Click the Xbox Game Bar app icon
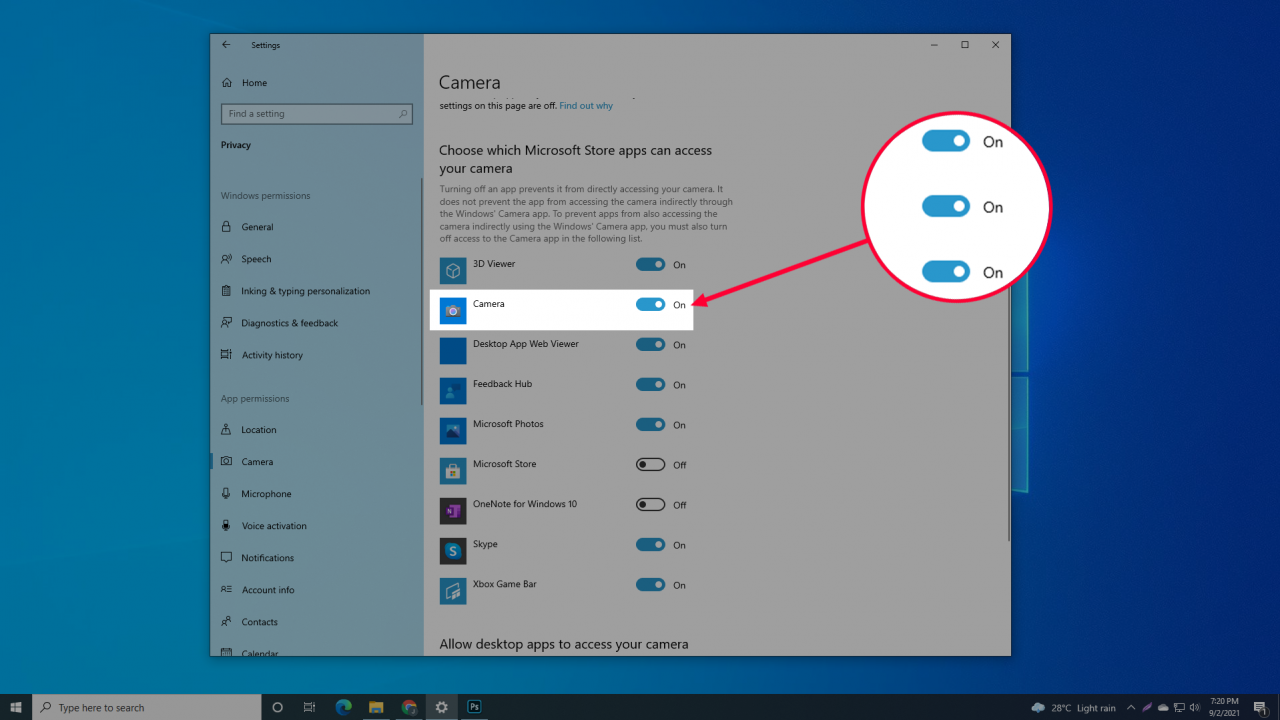This screenshot has height=720, width=1280. [x=453, y=591]
